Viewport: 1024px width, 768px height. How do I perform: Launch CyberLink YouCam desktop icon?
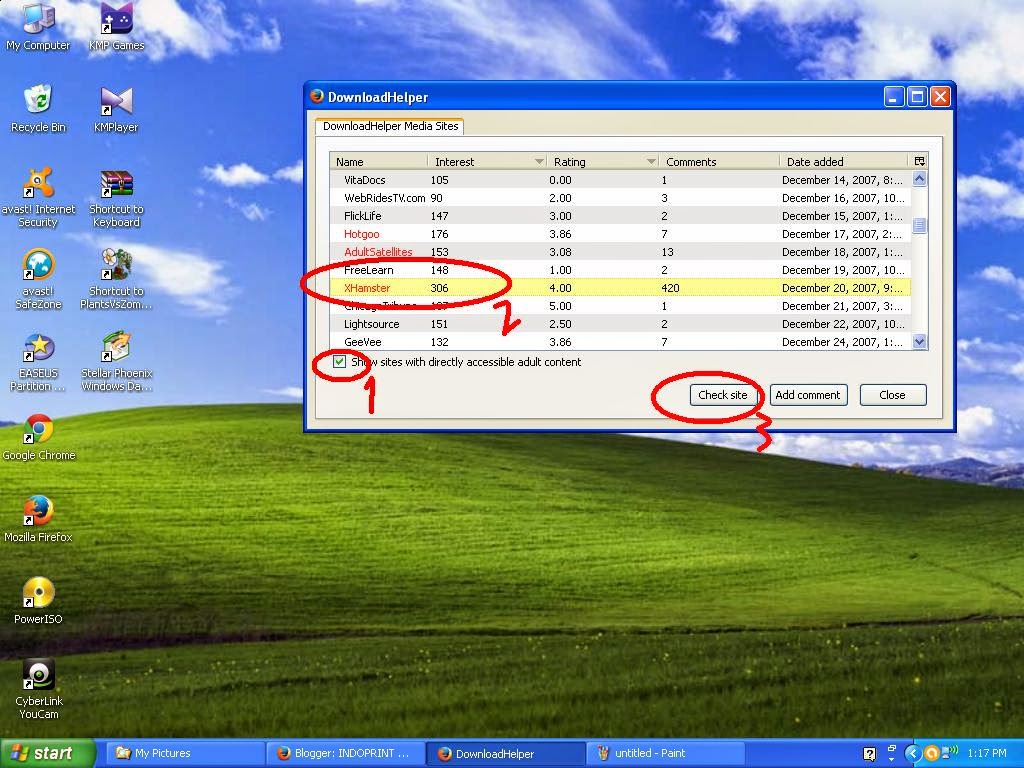[x=38, y=688]
